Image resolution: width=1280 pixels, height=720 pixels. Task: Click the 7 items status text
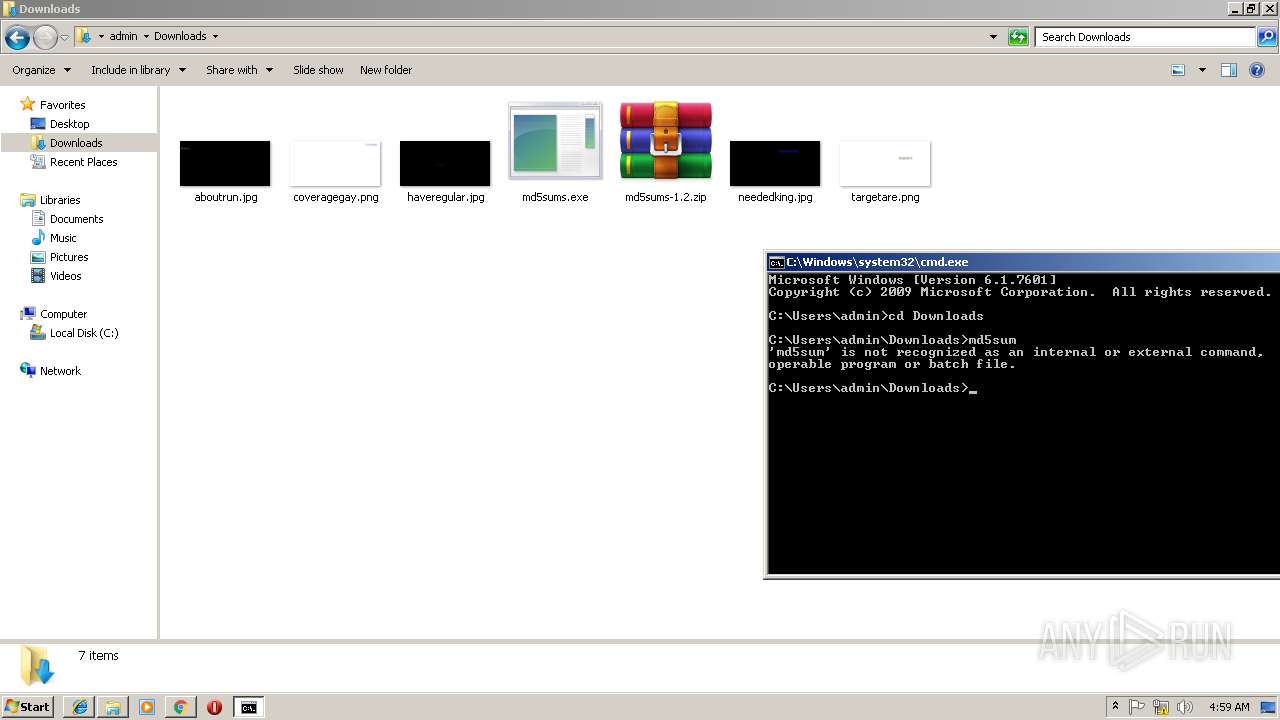coord(98,656)
